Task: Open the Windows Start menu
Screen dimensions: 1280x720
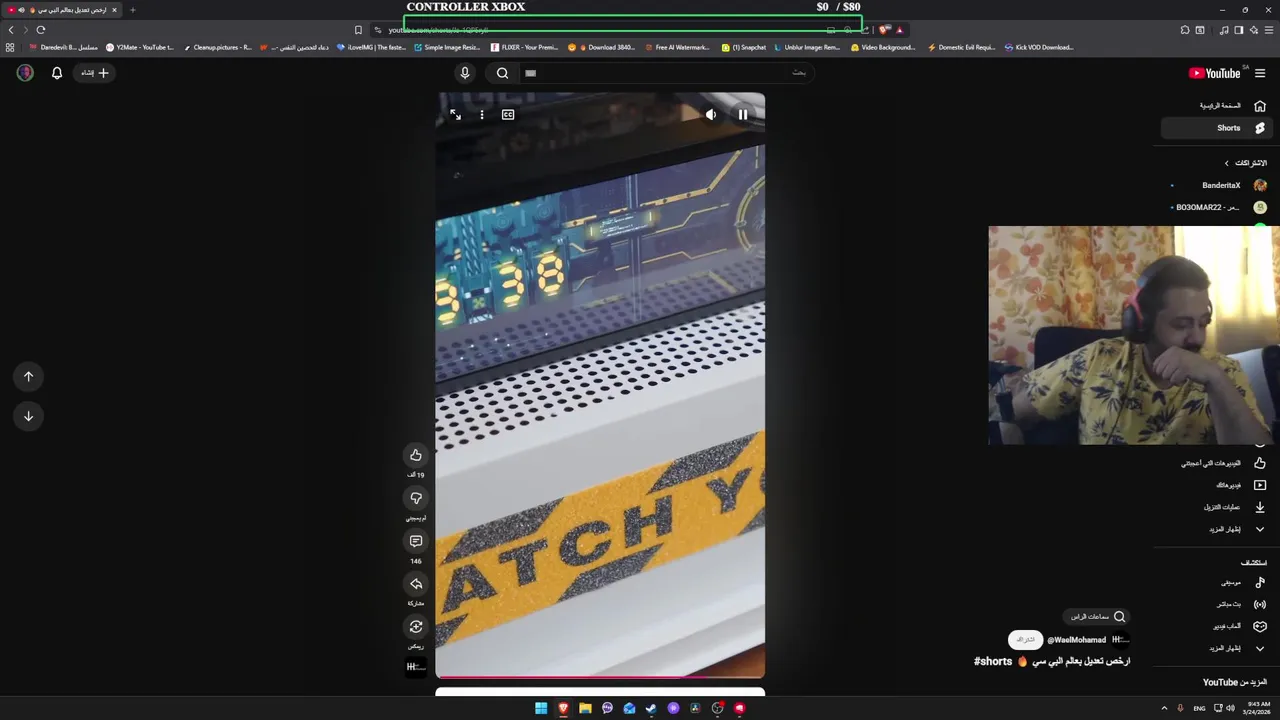Action: click(541, 708)
